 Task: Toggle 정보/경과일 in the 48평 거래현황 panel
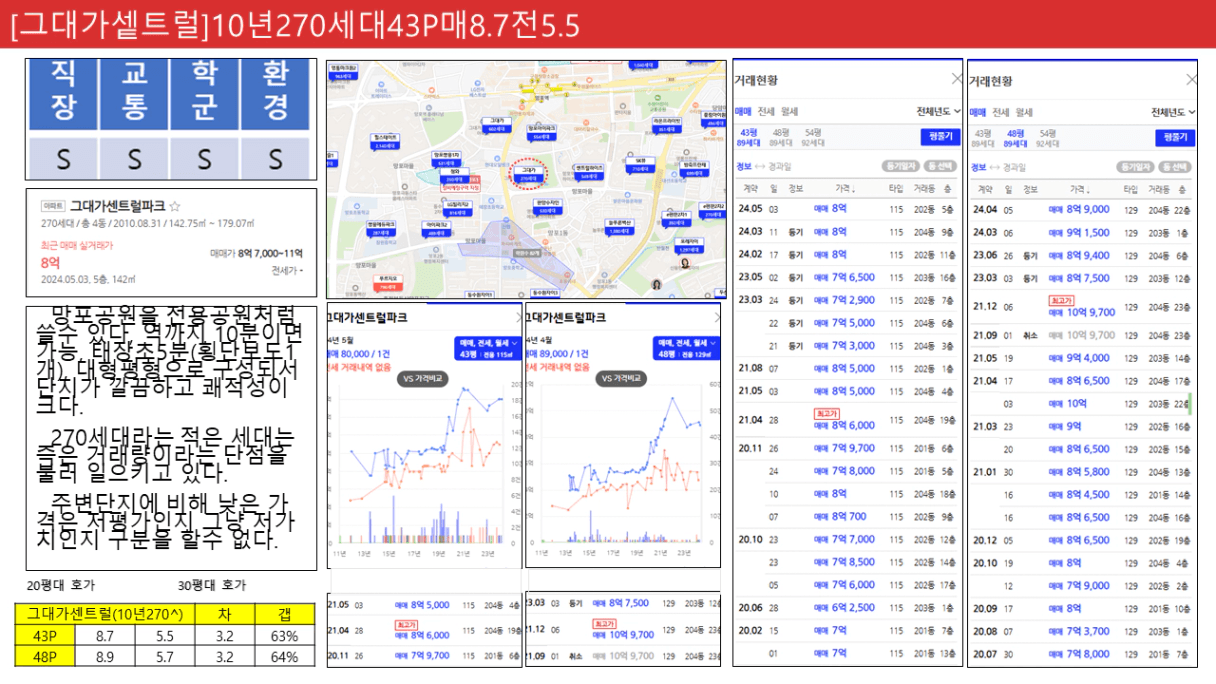[x=997, y=166]
